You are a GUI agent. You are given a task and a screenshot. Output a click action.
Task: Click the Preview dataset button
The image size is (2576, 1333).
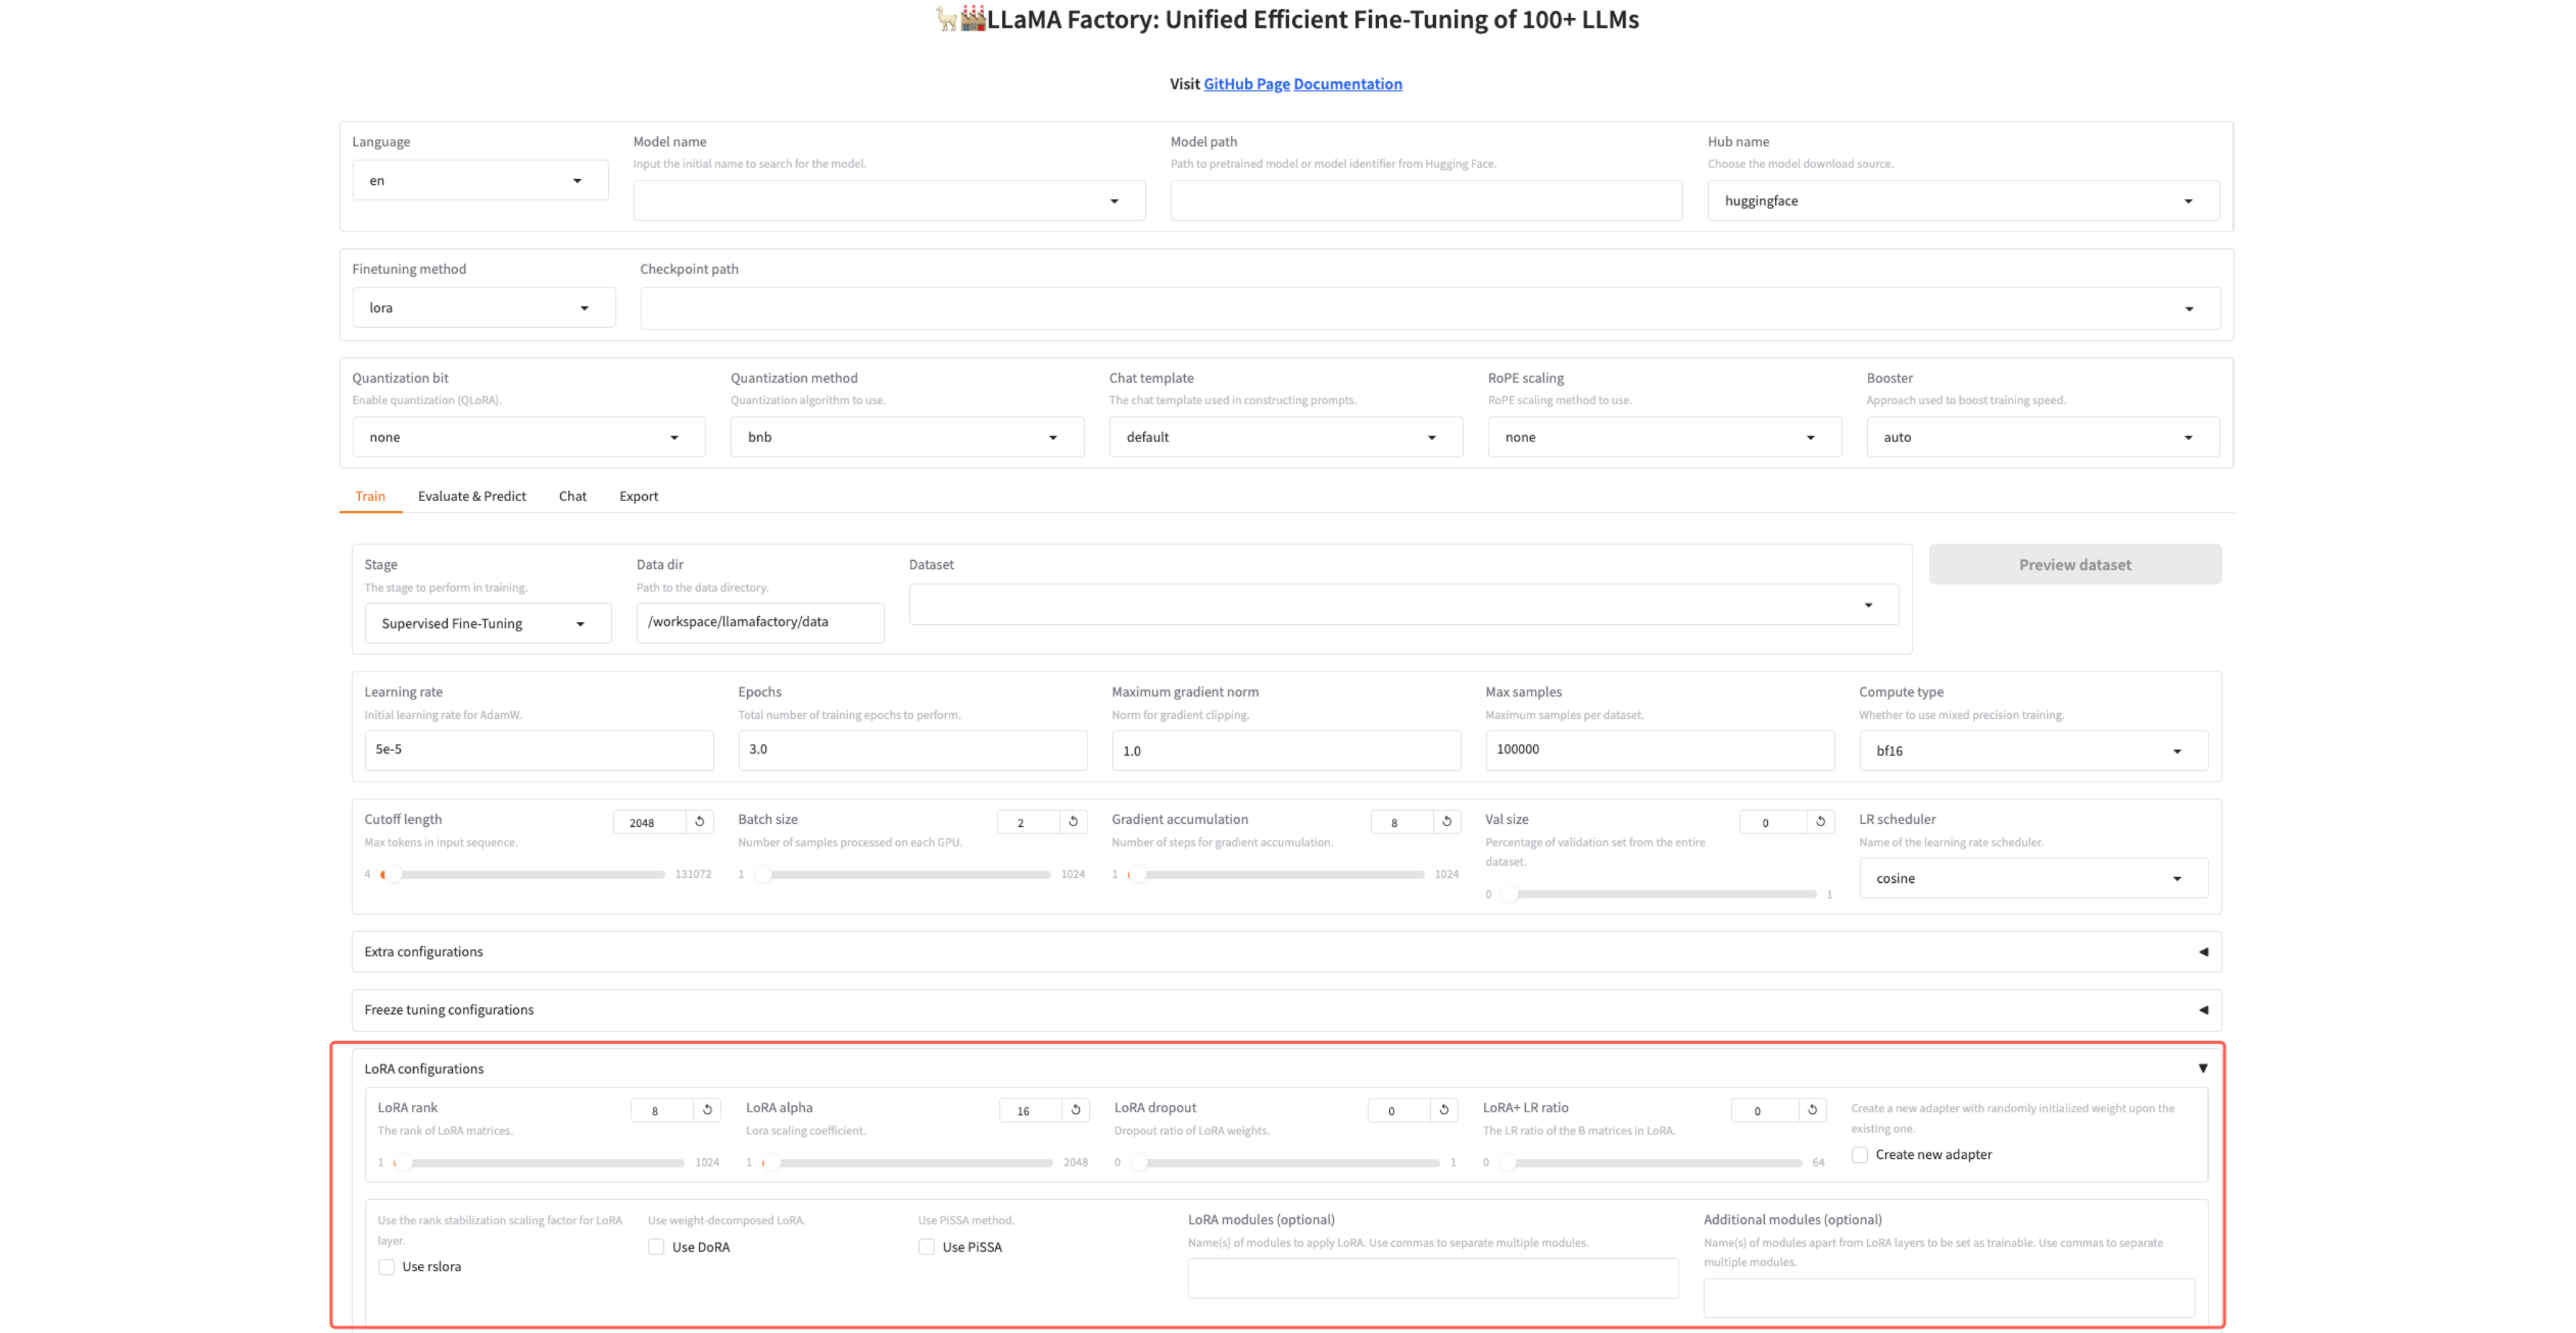[x=2074, y=565]
